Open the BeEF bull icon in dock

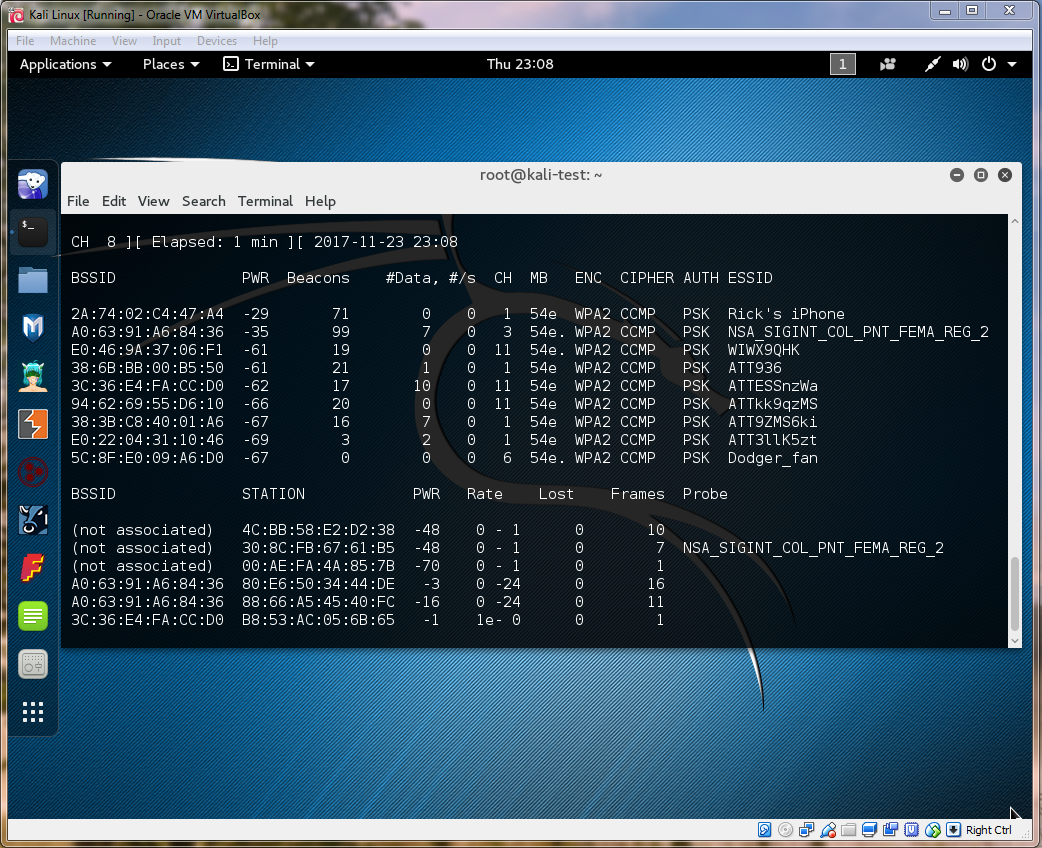point(33,520)
